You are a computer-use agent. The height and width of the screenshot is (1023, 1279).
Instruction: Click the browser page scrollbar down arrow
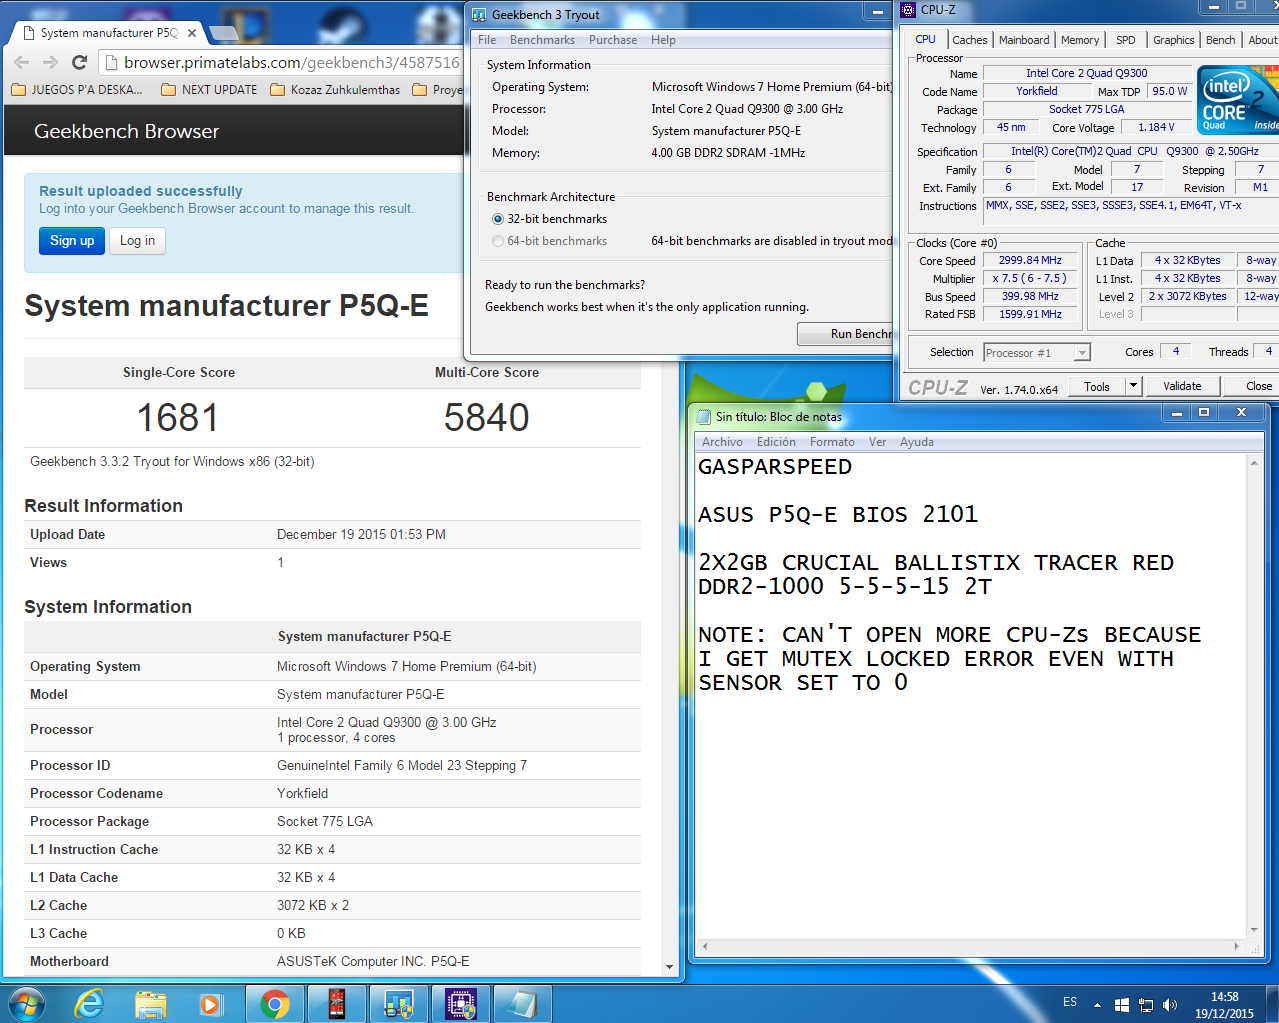[670, 967]
